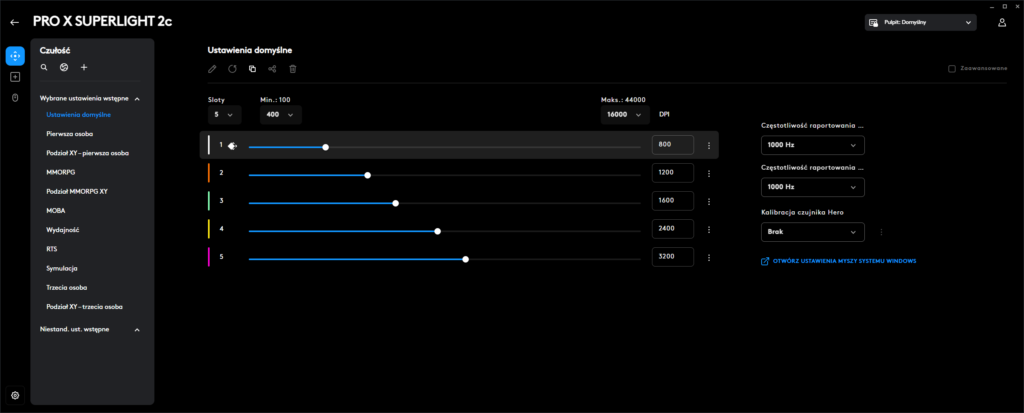Collapse the Wybrane ustawienia wstępne section

137,99
